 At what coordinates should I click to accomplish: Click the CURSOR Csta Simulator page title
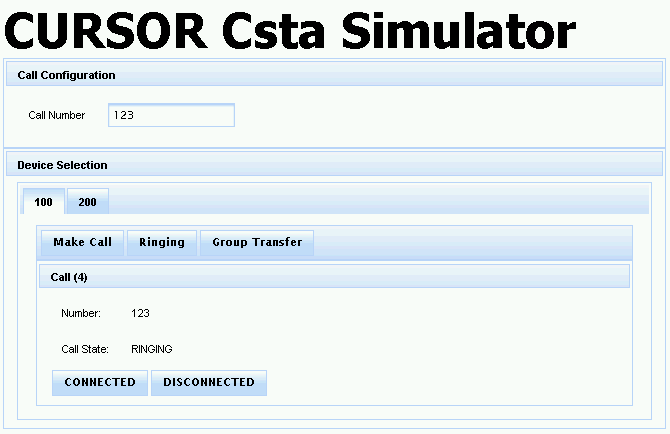click(x=290, y=30)
